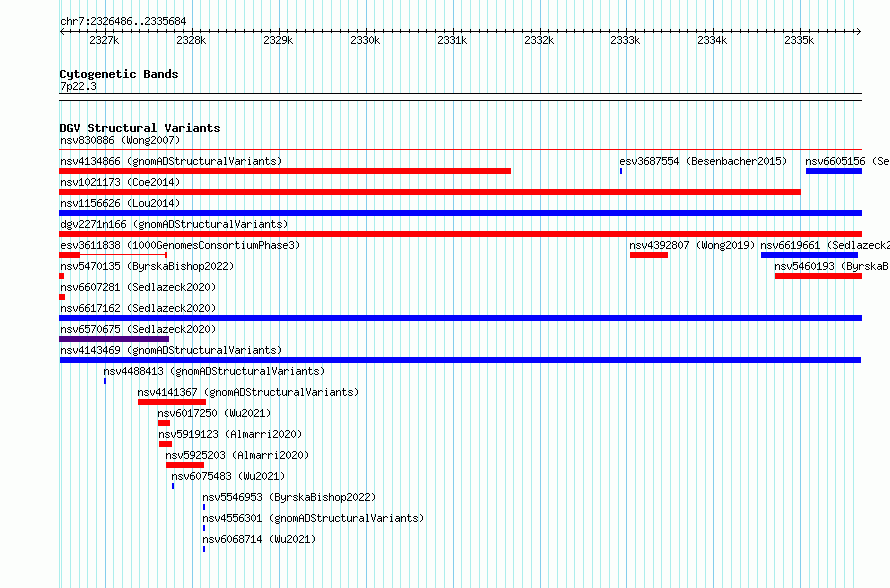Click the ruler's right end arrow

pos(859,31)
